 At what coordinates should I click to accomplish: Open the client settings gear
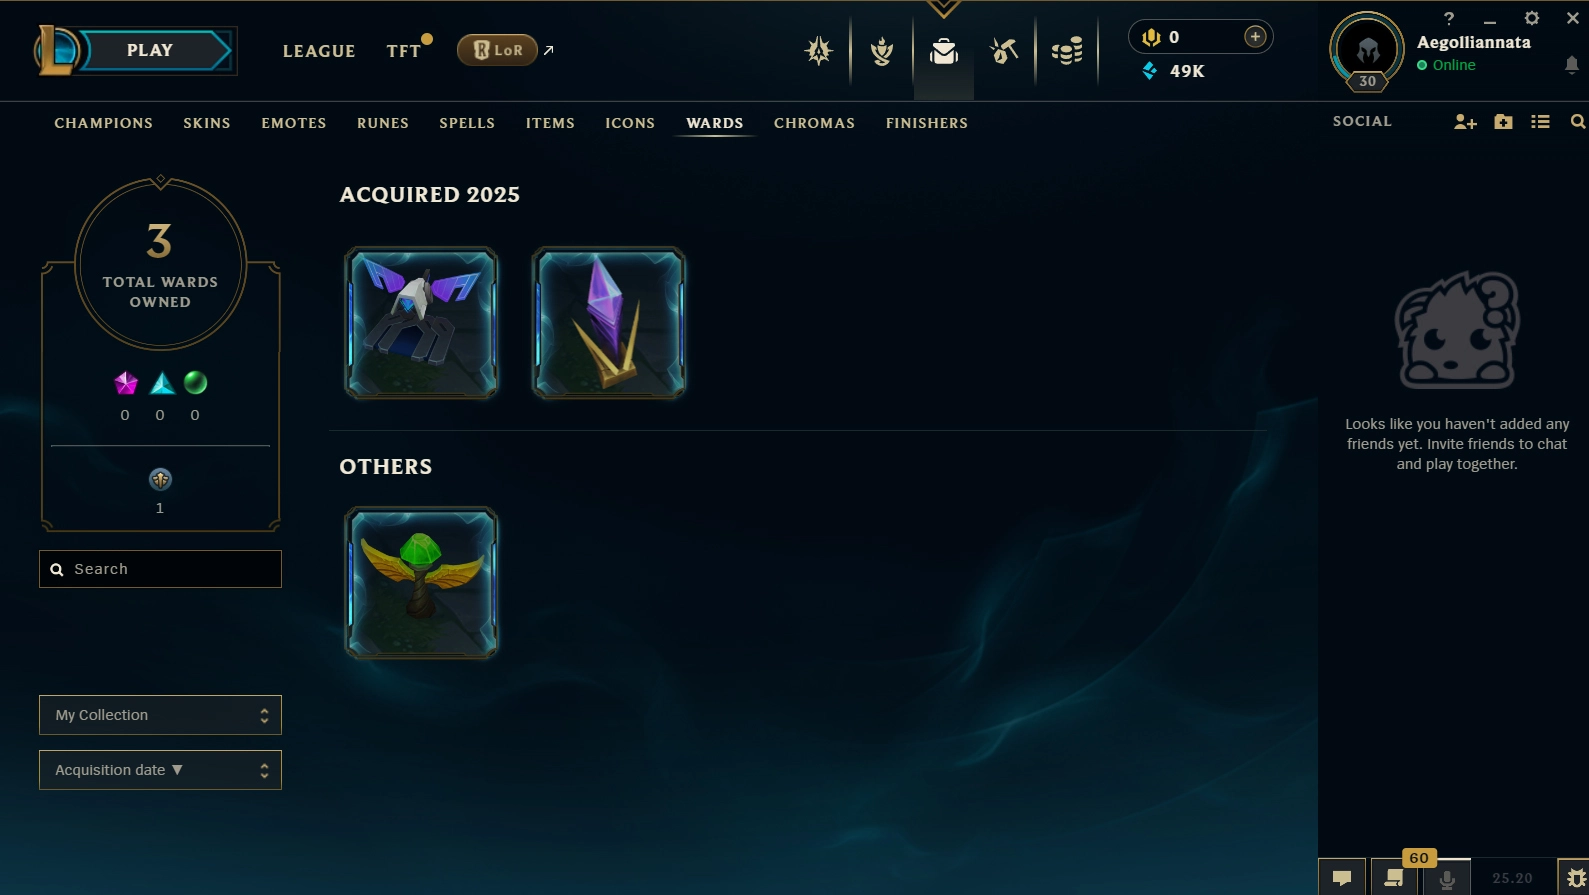pyautogui.click(x=1531, y=18)
